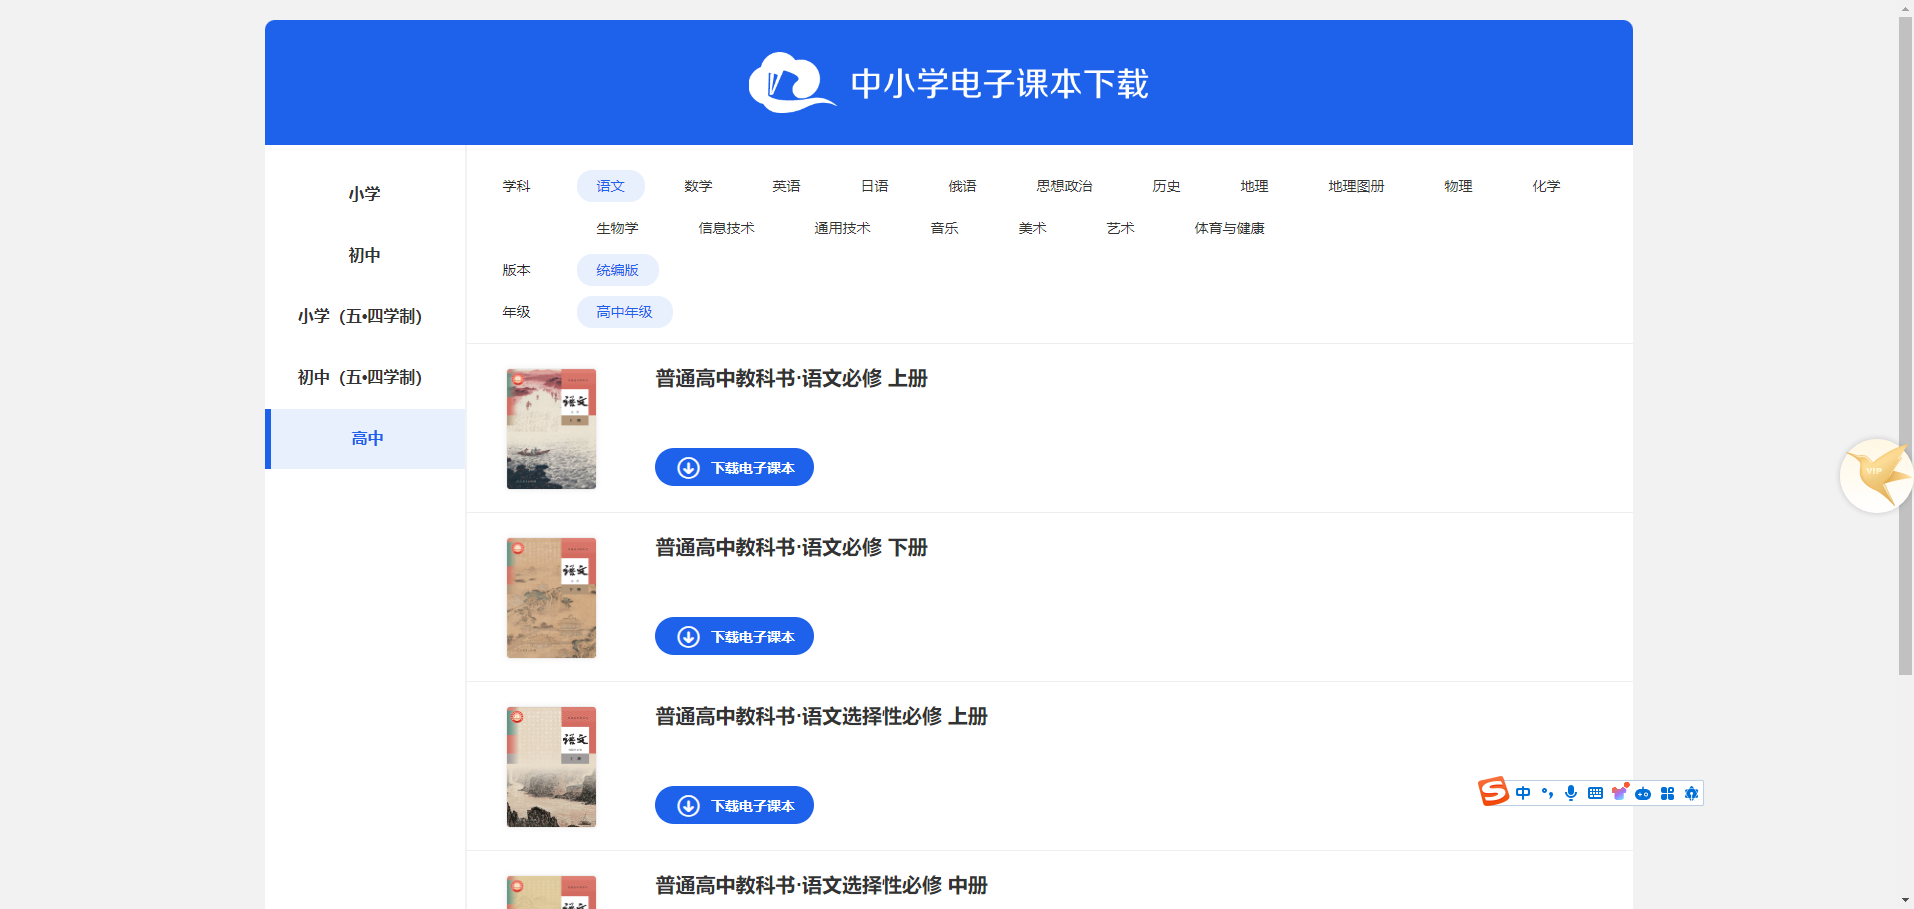Screen dimensions: 1914x909
Task: Choose the 历史 subject filter
Action: click(x=1166, y=186)
